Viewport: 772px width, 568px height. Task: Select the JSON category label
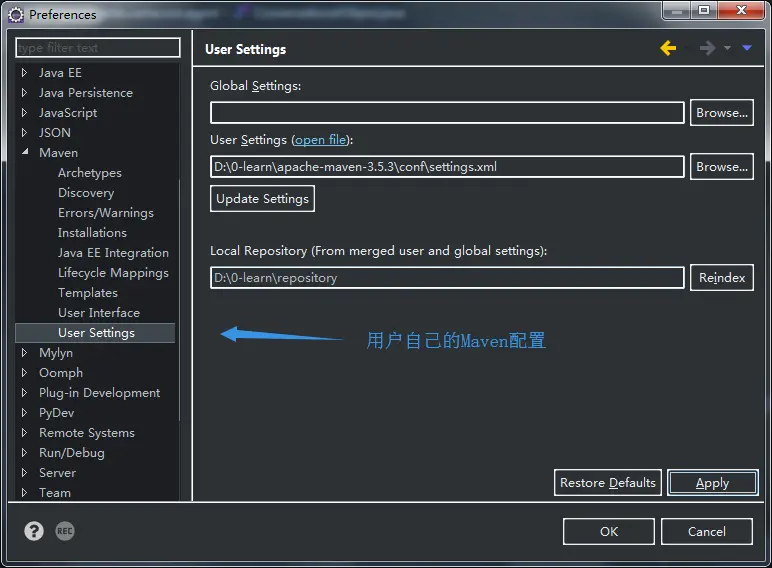pyautogui.click(x=55, y=133)
